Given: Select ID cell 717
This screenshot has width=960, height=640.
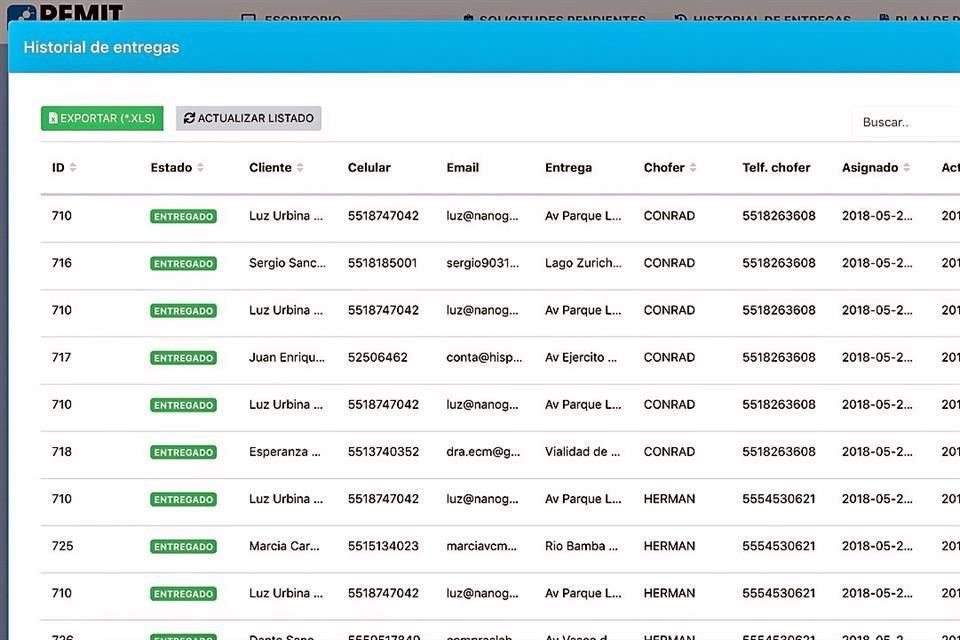Looking at the screenshot, I should 62,357.
